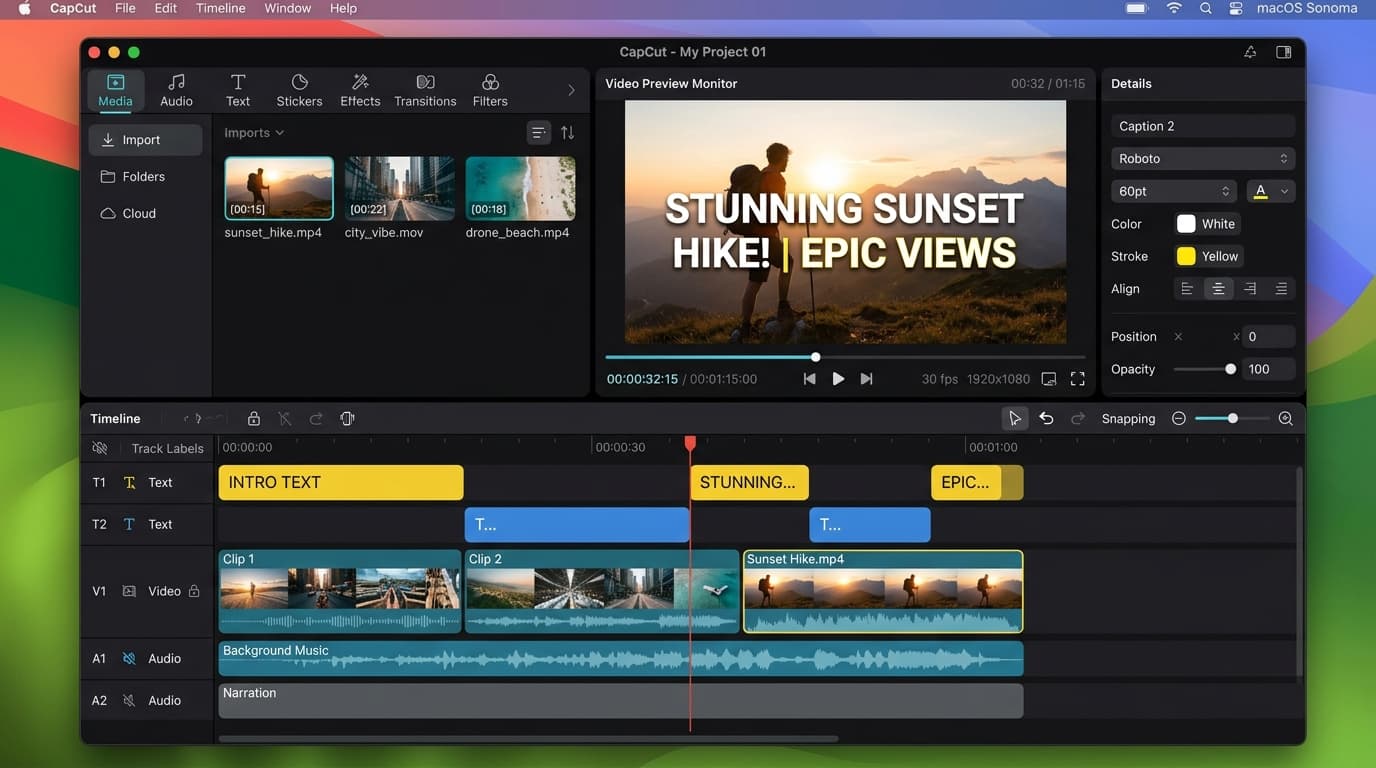The image size is (1376, 768).
Task: Click the White color swatch
Action: point(1186,224)
